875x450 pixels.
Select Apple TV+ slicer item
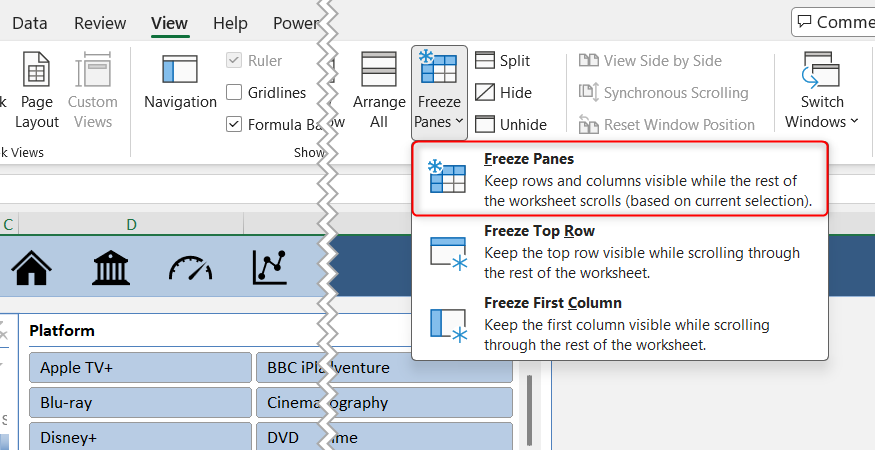140,367
